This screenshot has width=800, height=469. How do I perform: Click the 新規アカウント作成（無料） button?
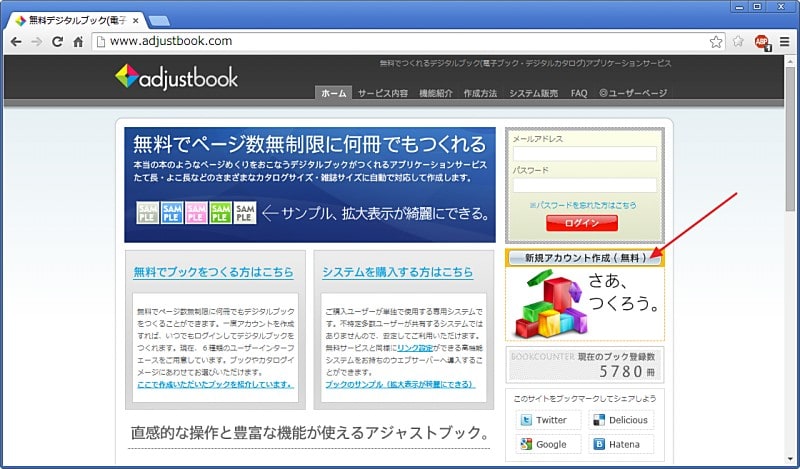(x=585, y=258)
